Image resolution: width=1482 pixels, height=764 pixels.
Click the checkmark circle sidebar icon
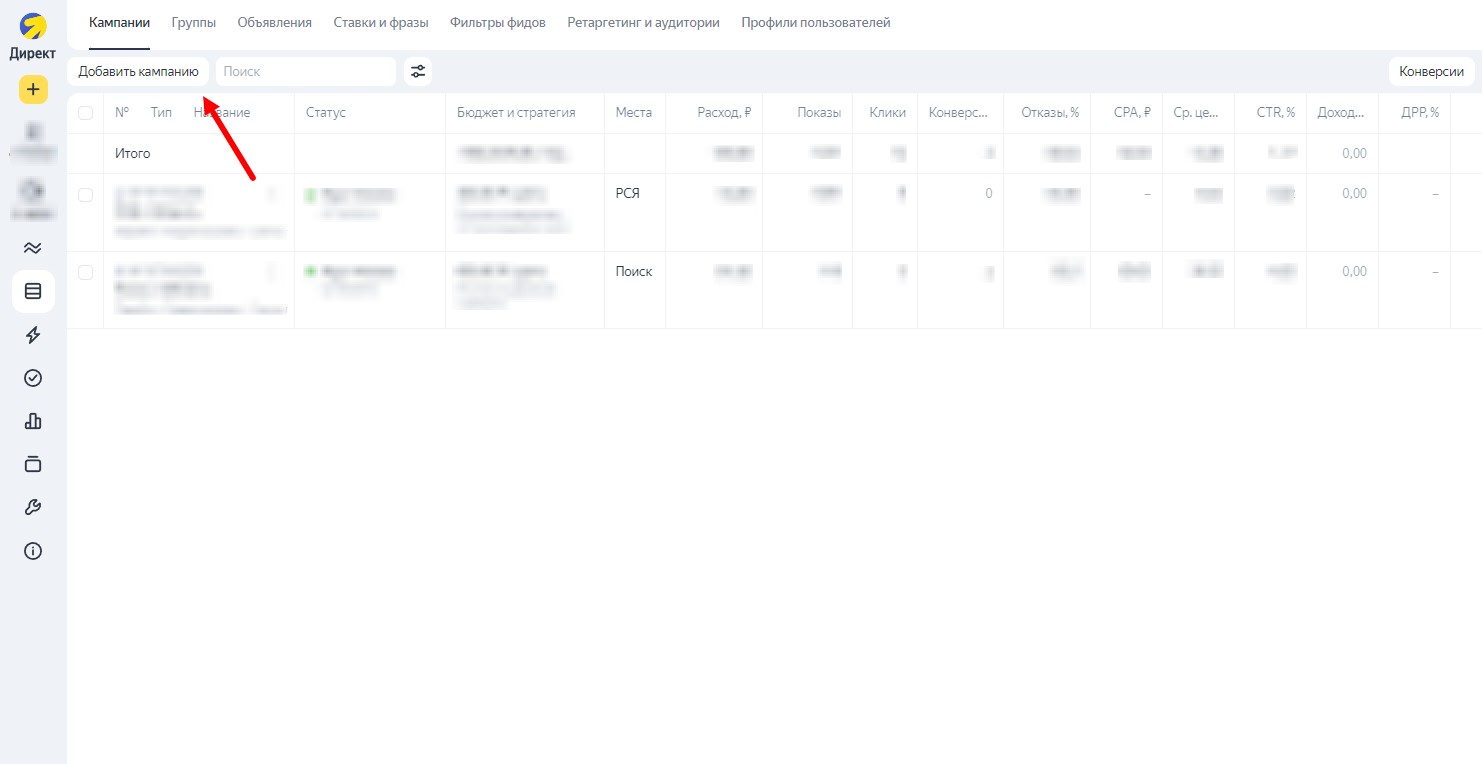pyautogui.click(x=33, y=378)
